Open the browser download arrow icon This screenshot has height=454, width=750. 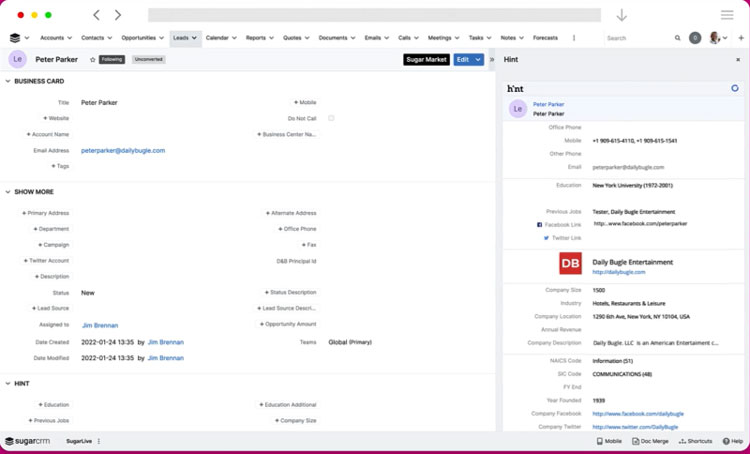[621, 15]
